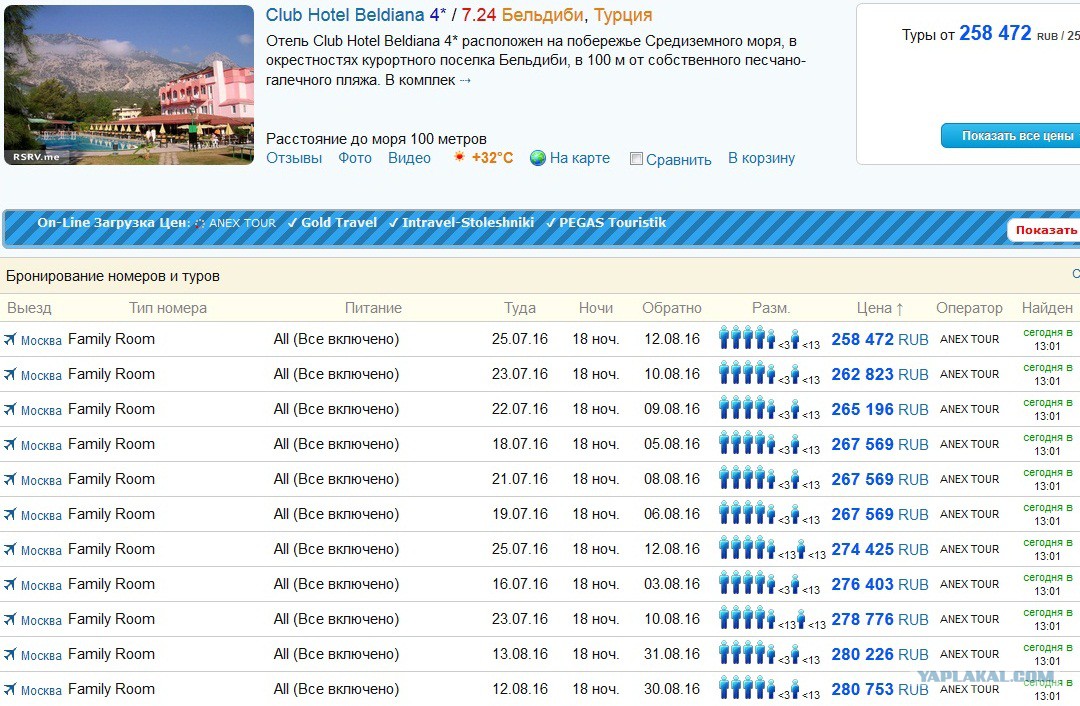Sort by the Цена column header

click(x=880, y=308)
